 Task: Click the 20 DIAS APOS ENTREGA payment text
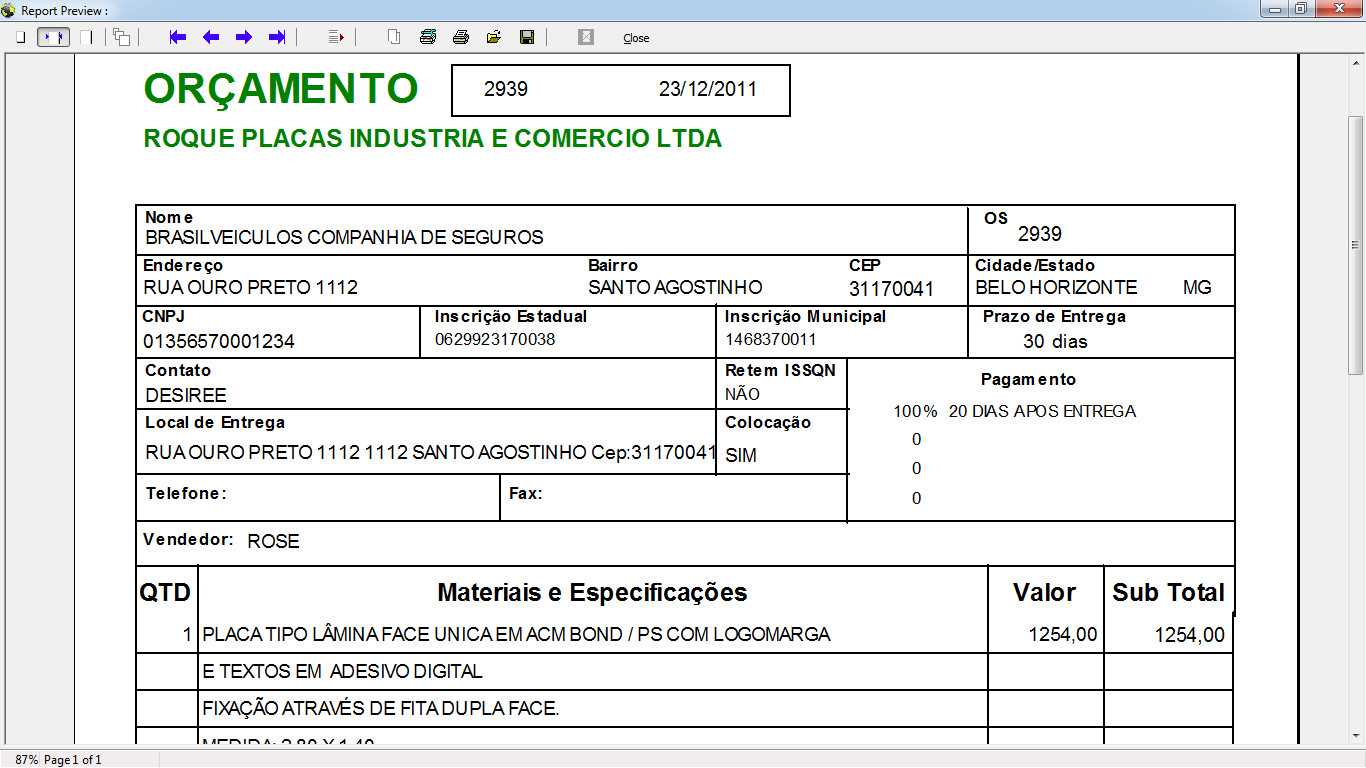(x=1042, y=411)
